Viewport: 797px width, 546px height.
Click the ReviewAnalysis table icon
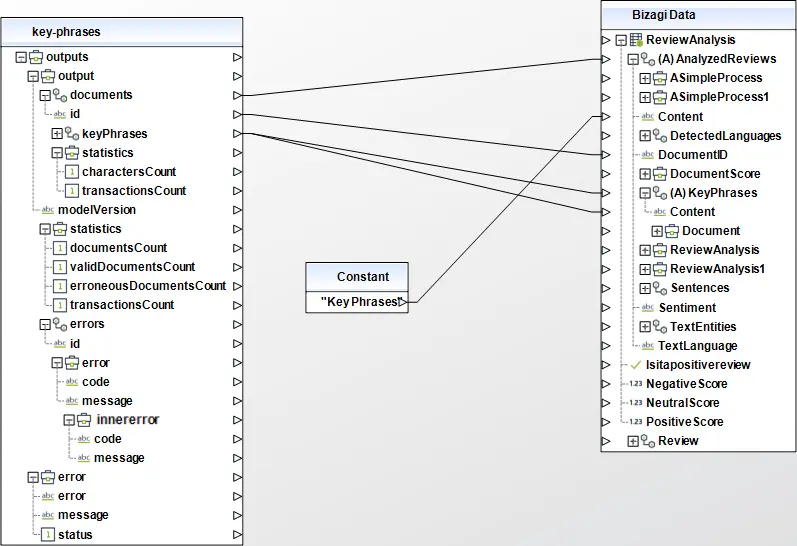pos(636,40)
